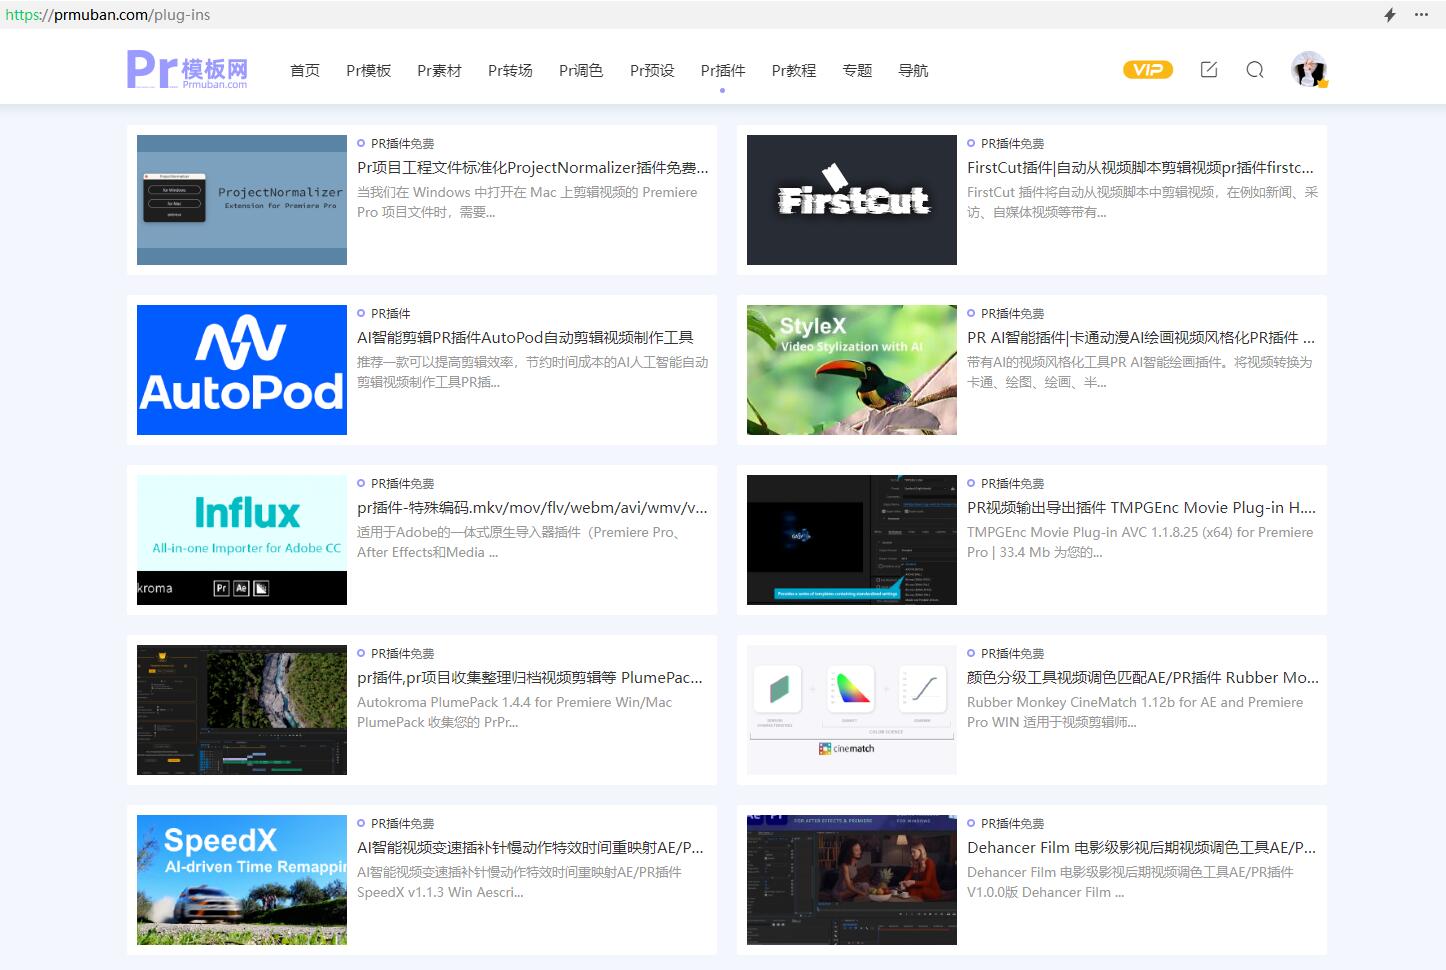Open AI智能视频变速插补针 SpeedX title
This screenshot has width=1446, height=970.
point(531,848)
